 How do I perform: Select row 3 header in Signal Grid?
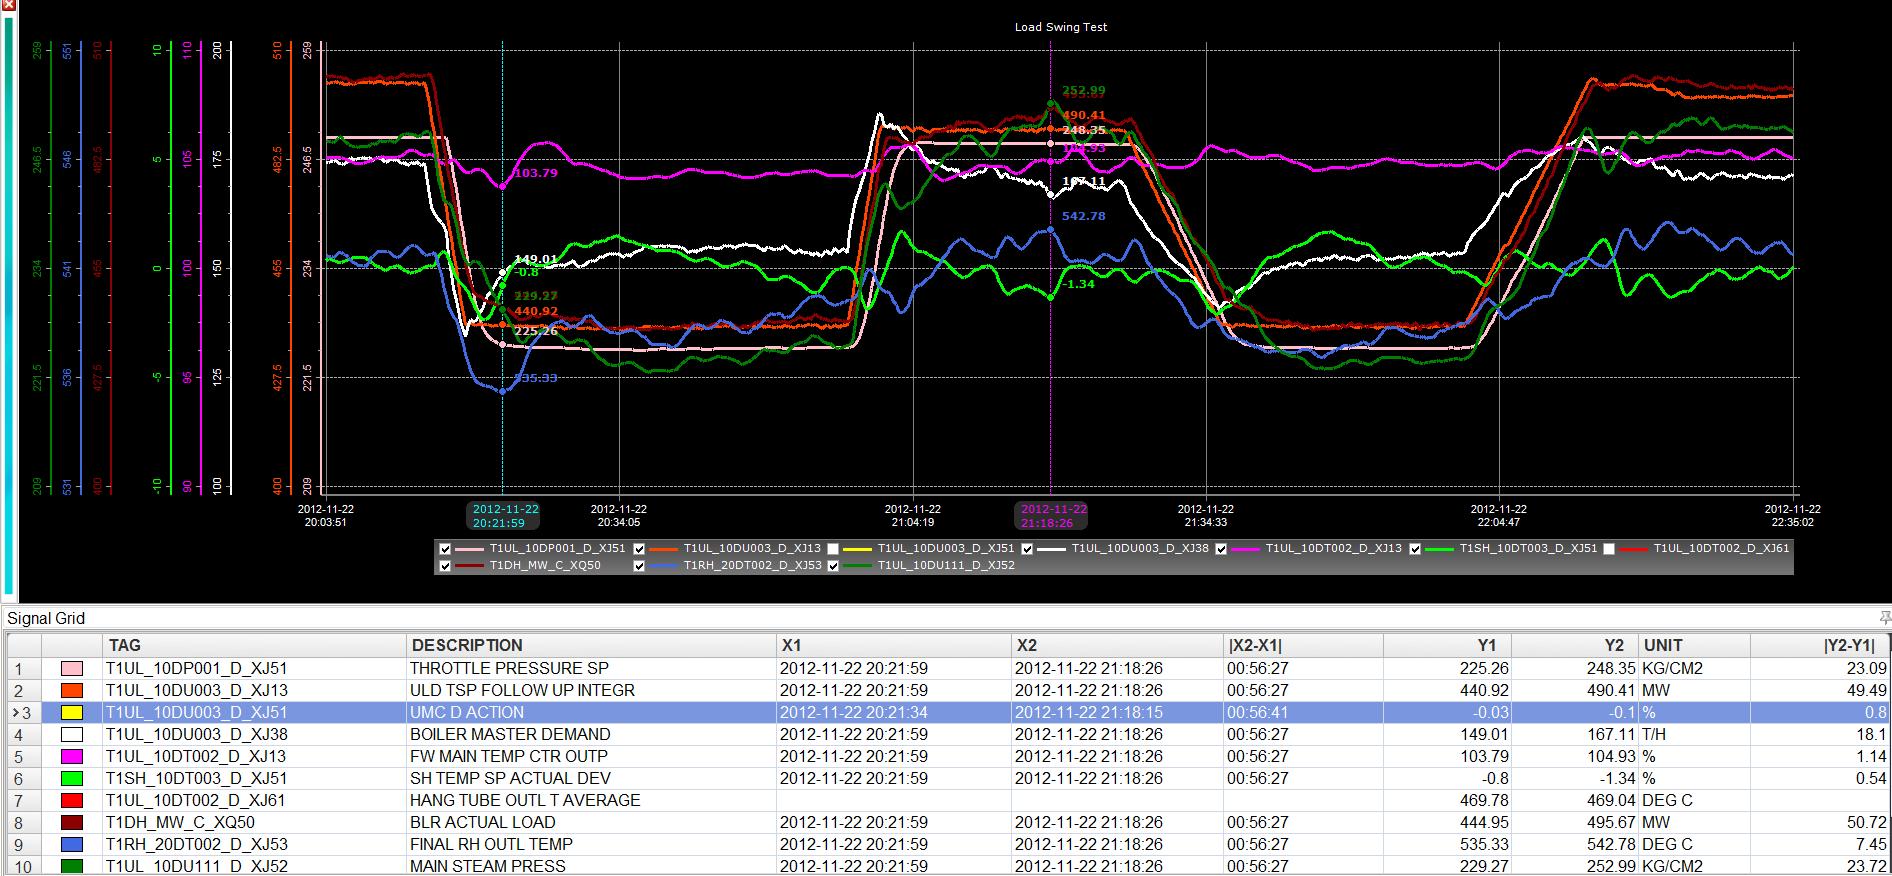pyautogui.click(x=24, y=712)
